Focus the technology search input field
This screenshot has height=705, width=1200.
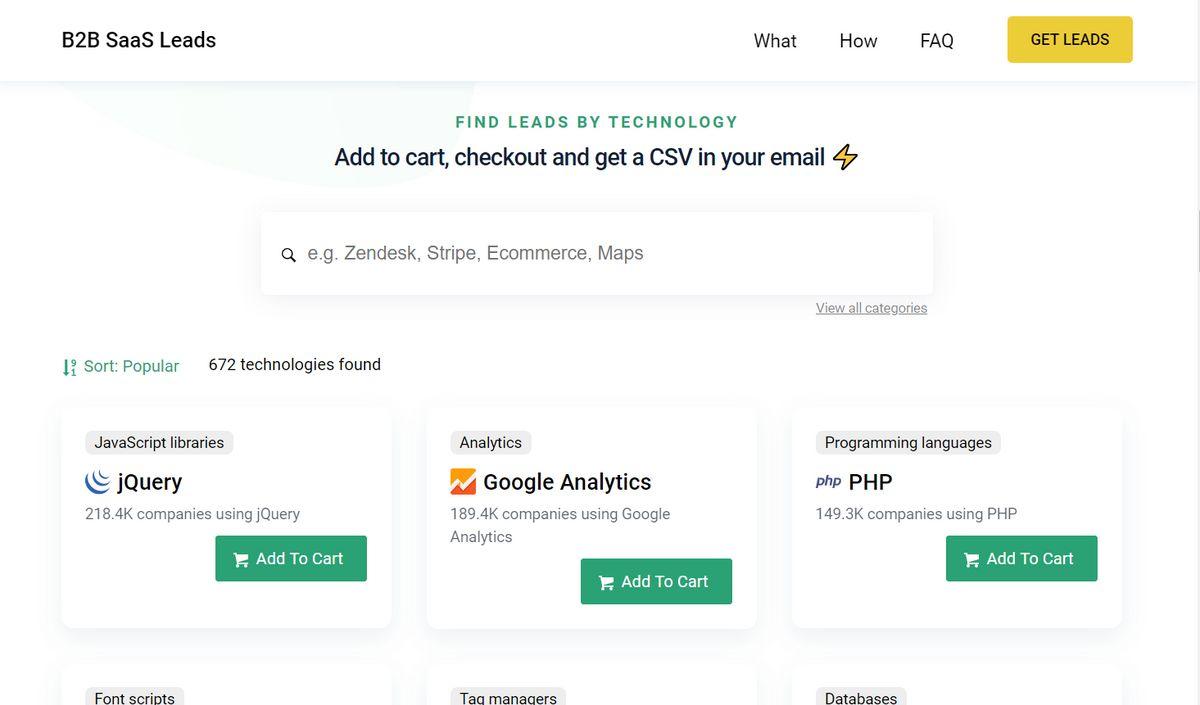tap(597, 253)
